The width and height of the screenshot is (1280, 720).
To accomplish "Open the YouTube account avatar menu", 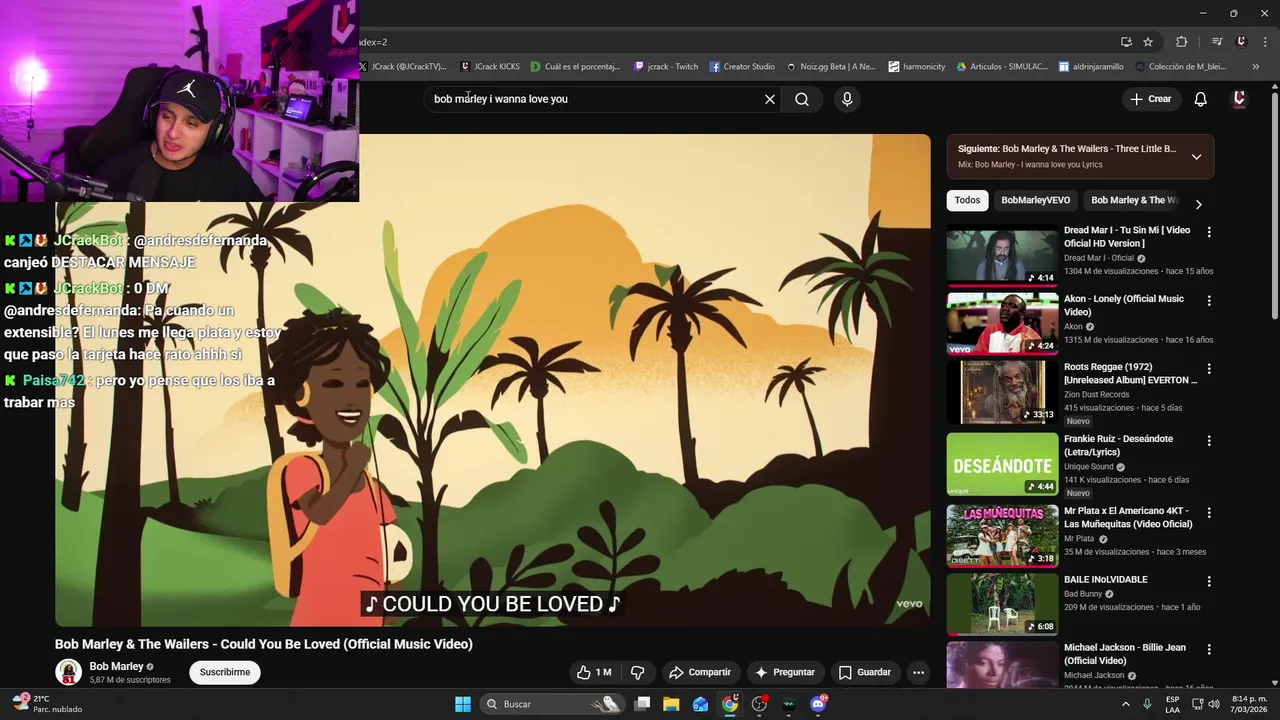I will [x=1239, y=99].
